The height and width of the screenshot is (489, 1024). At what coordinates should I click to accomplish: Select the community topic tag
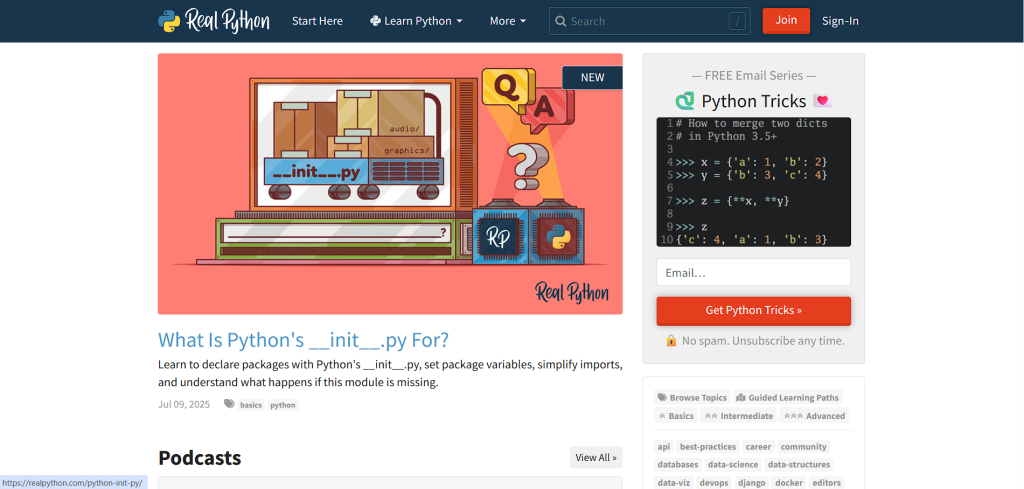(804, 447)
